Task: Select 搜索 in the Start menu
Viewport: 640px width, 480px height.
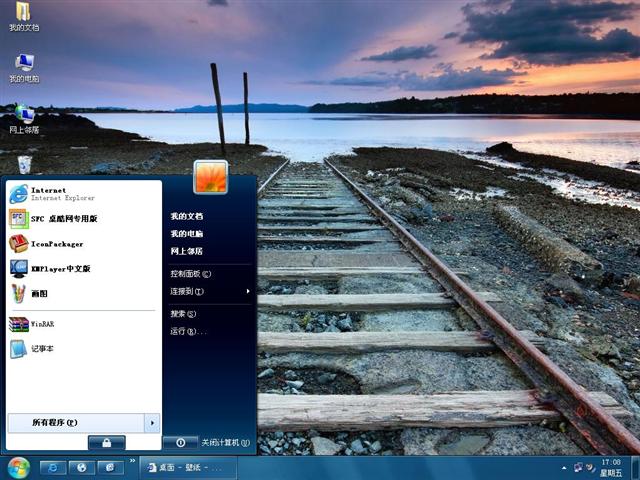Action: tap(183, 313)
